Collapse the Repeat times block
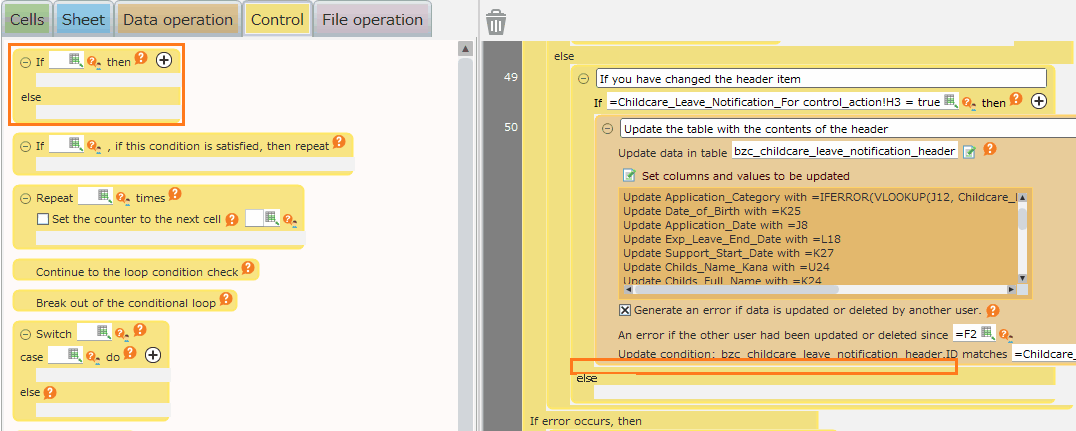This screenshot has height=431, width=1076. coord(26,198)
